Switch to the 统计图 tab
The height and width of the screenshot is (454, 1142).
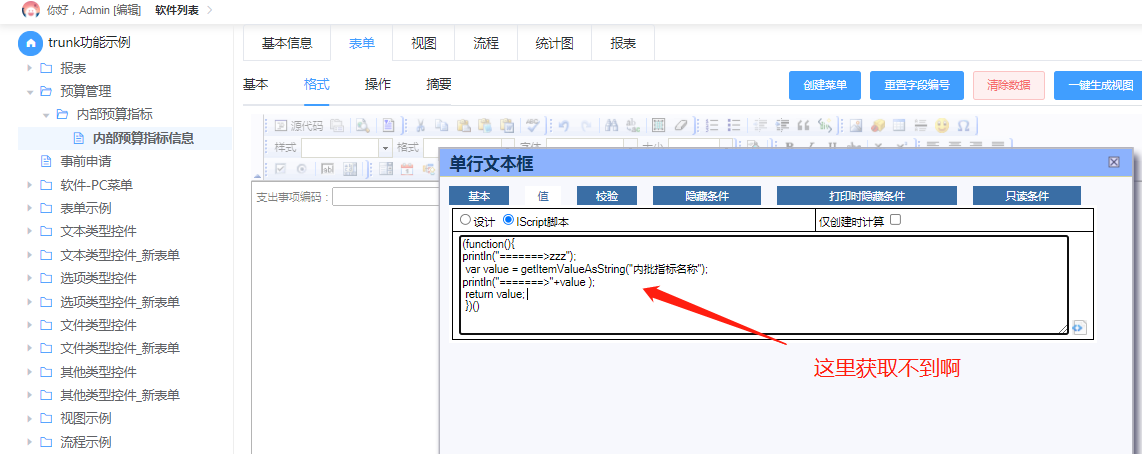pyautogui.click(x=554, y=43)
